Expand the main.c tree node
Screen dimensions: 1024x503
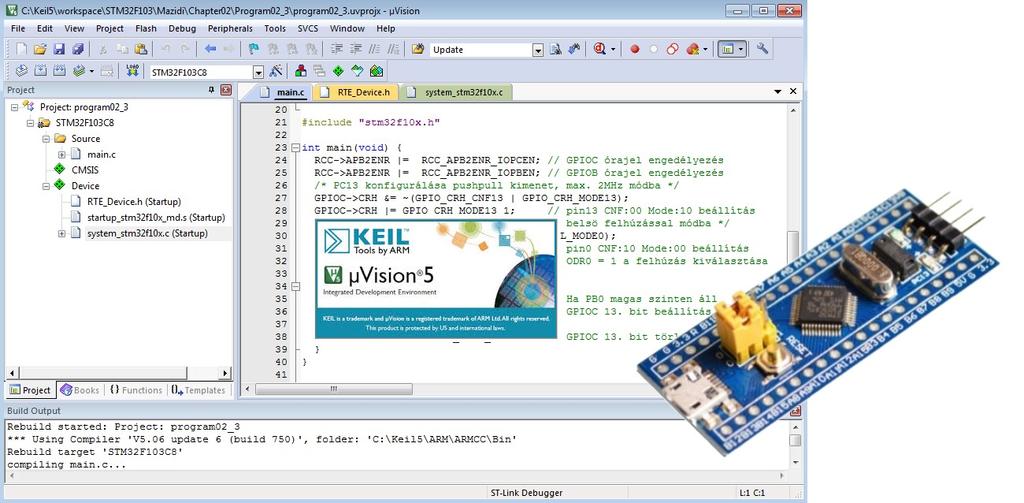click(61, 155)
